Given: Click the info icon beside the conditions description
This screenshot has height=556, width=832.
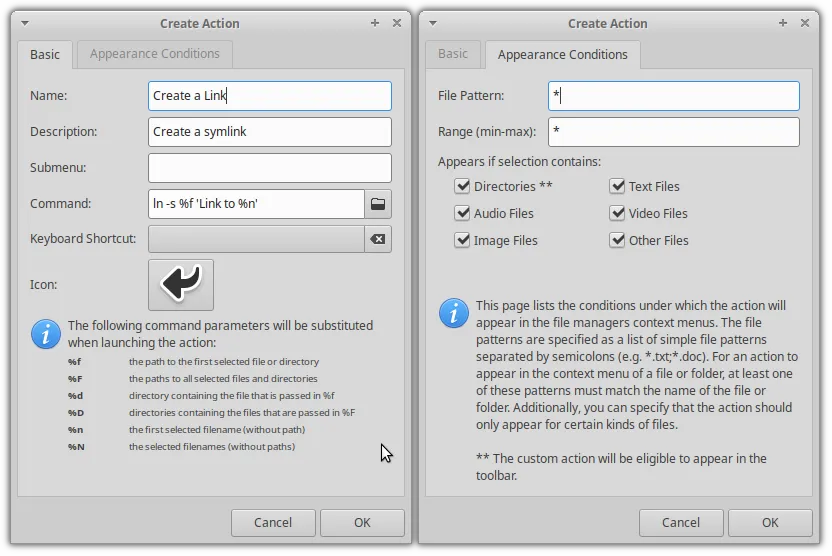Looking at the screenshot, I should [454, 313].
